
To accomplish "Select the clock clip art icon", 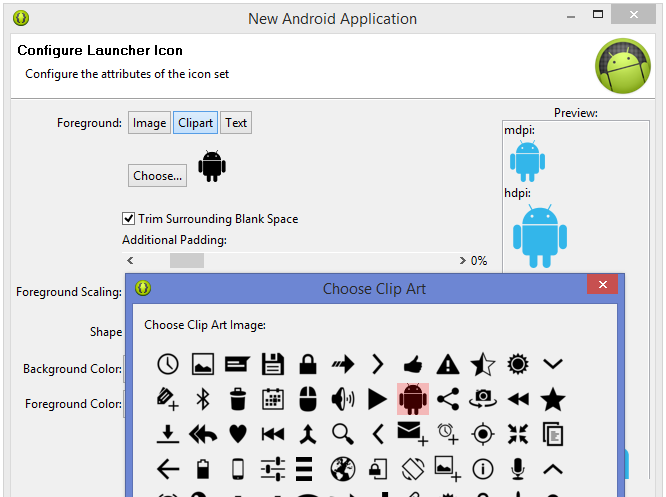I will click(168, 364).
